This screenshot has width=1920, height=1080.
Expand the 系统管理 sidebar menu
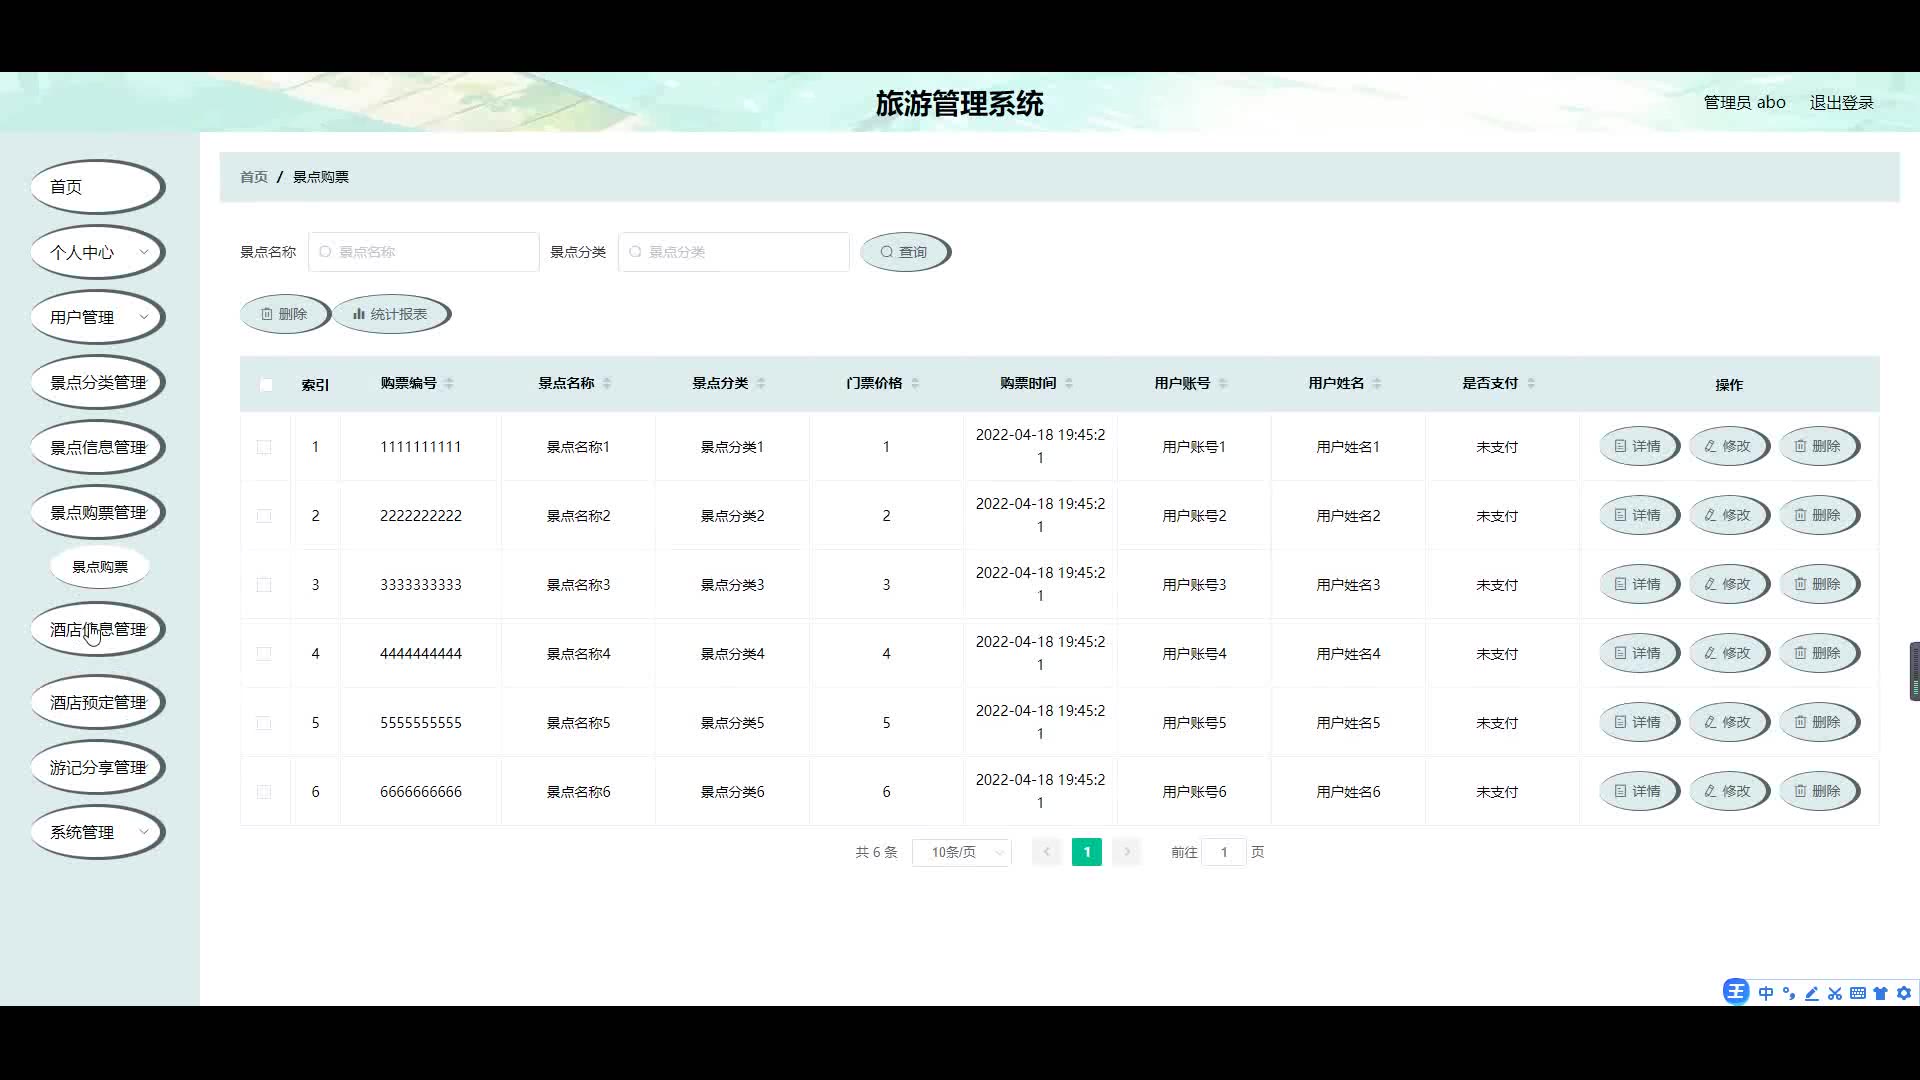[x=97, y=832]
